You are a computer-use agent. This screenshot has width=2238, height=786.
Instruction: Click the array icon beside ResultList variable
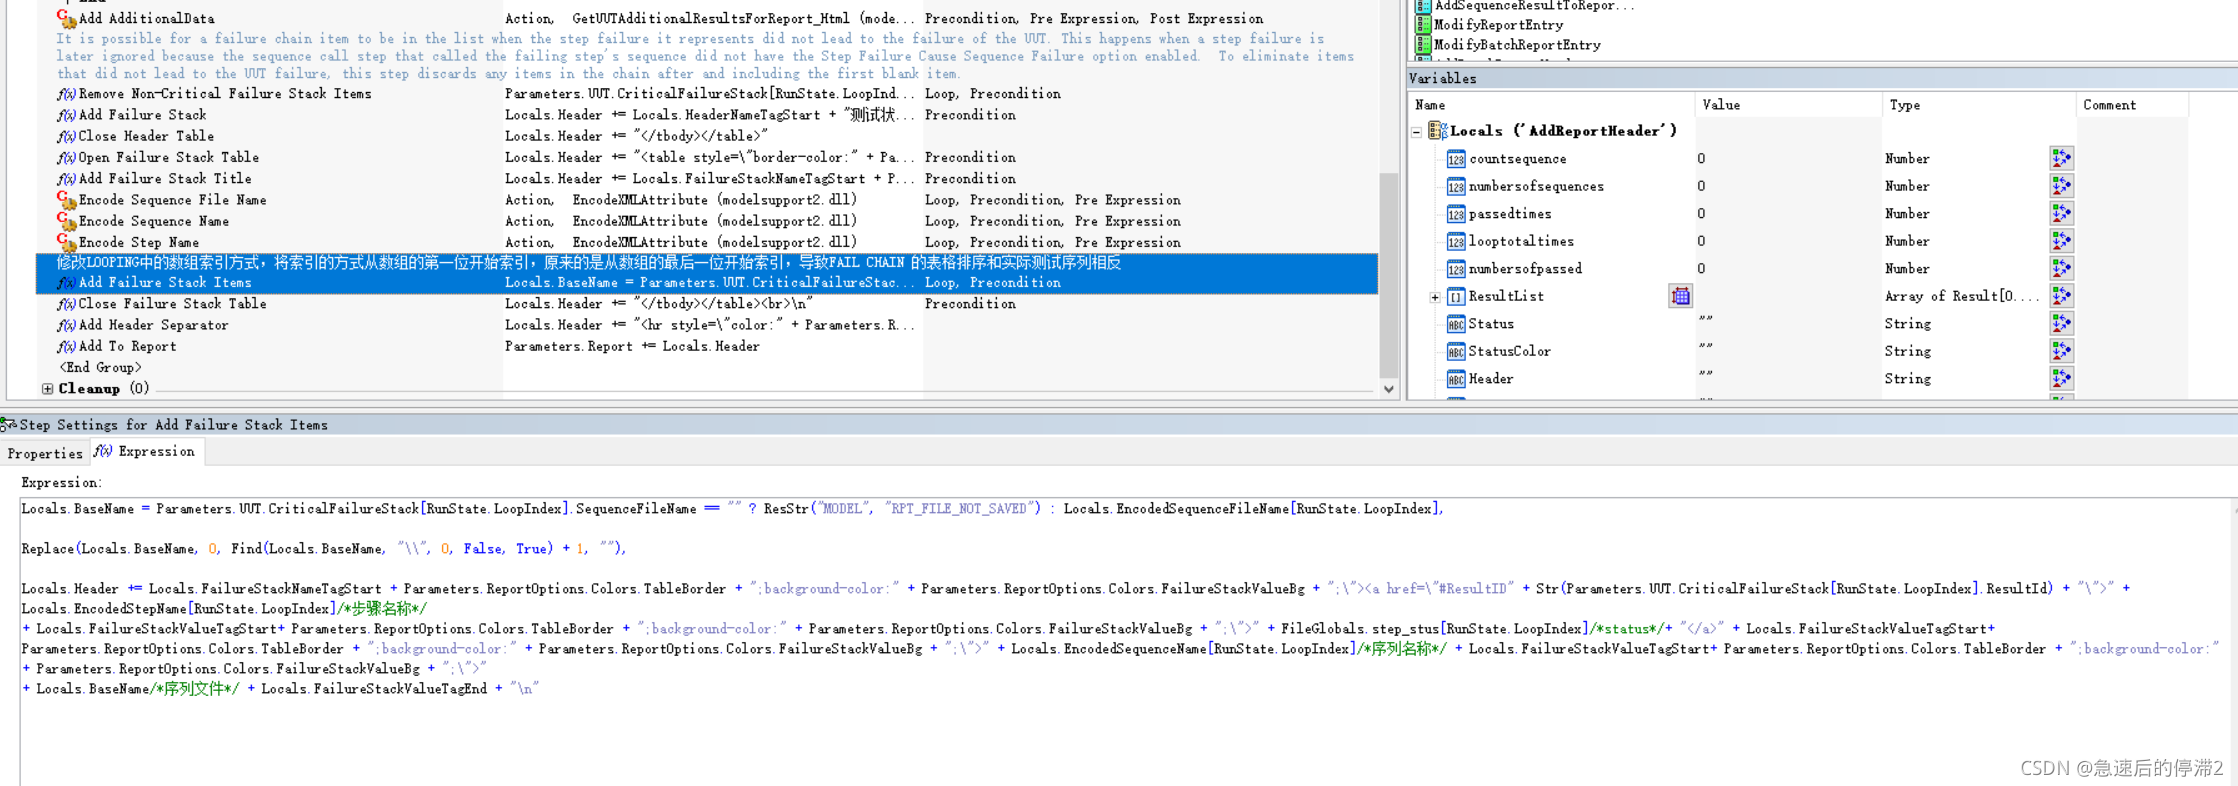click(1456, 297)
